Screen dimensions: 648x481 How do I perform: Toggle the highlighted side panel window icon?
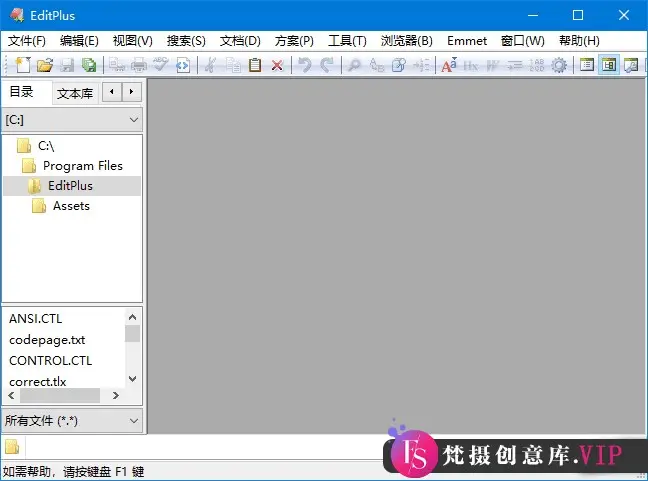coord(609,65)
